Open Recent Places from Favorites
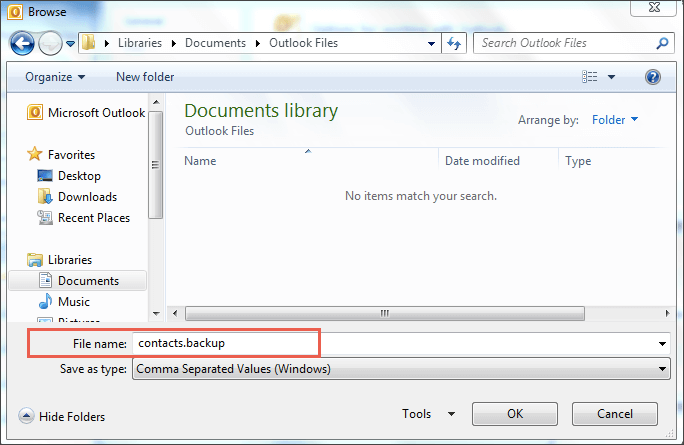Viewport: 684px width, 445px height. pyautogui.click(x=83, y=218)
